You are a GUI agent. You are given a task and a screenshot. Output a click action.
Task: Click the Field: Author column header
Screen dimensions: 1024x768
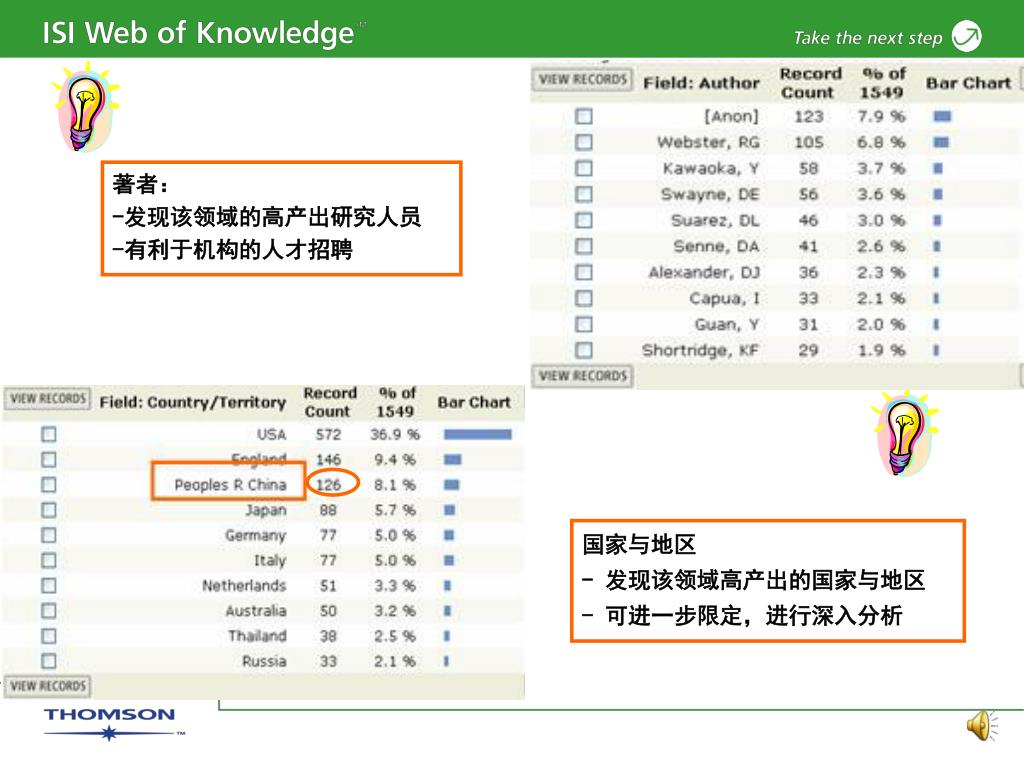pyautogui.click(x=701, y=83)
